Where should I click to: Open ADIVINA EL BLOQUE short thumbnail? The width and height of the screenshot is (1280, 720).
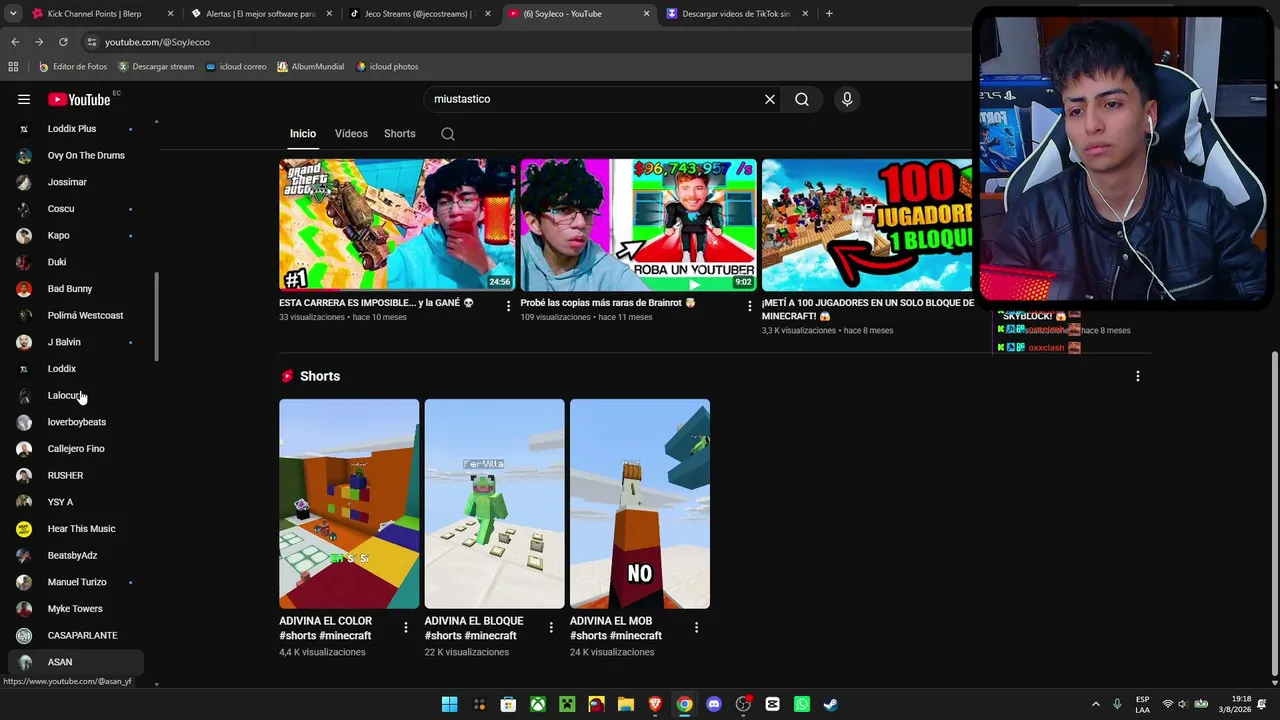(x=494, y=504)
